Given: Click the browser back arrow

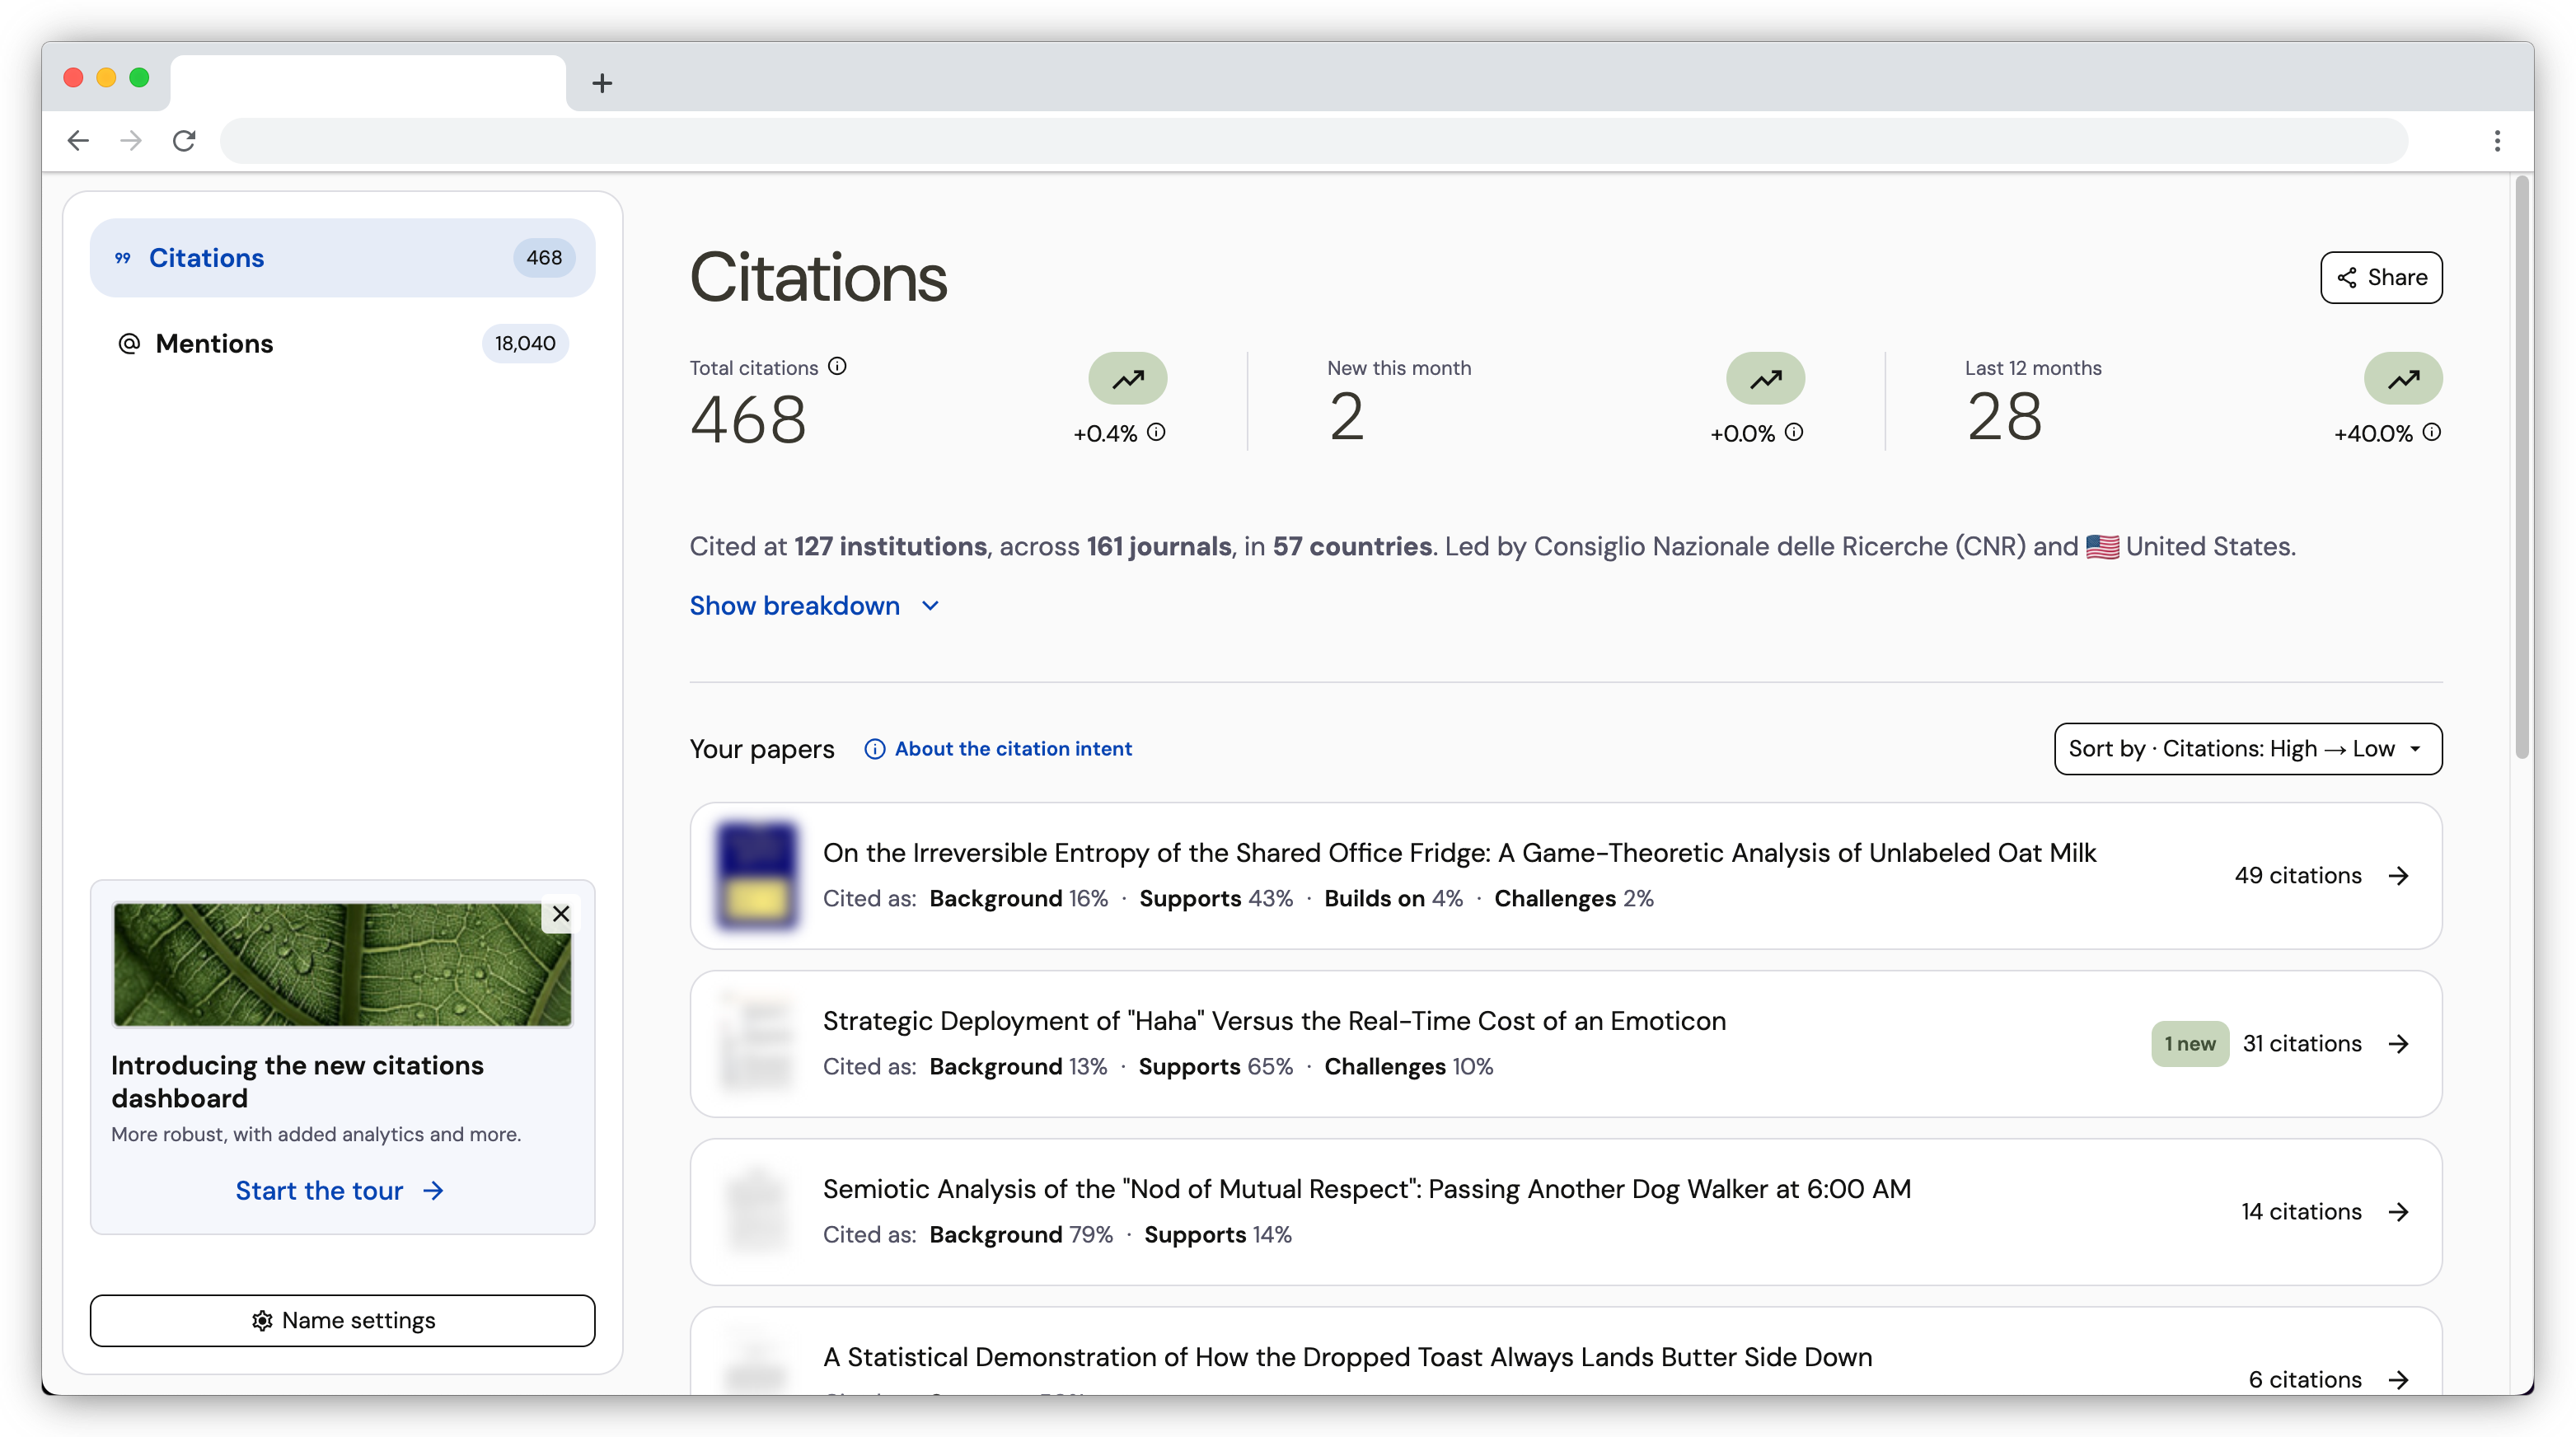Looking at the screenshot, I should 78,141.
